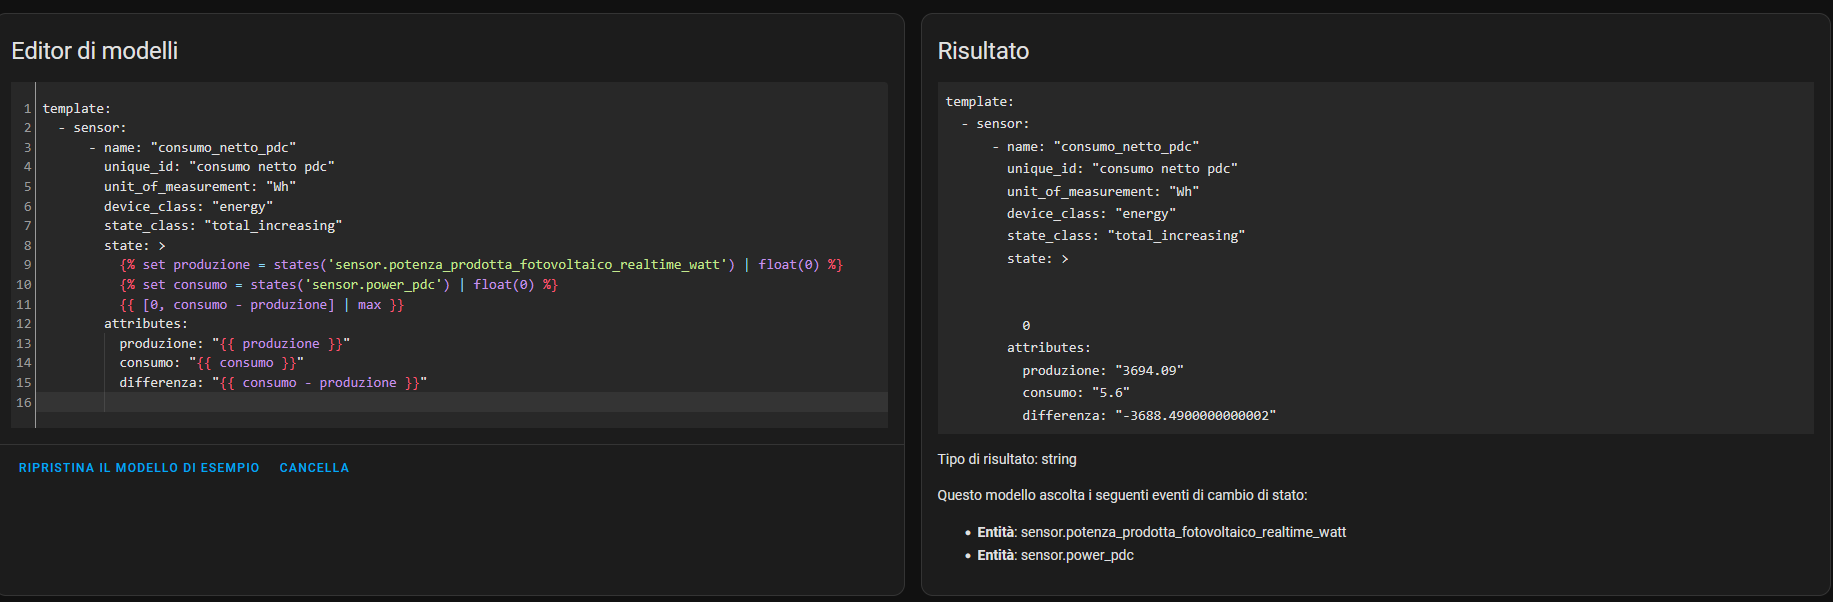Click editor line produzione: "{{ produzione }}"
Screen dimensions: 1833x602
pos(235,343)
